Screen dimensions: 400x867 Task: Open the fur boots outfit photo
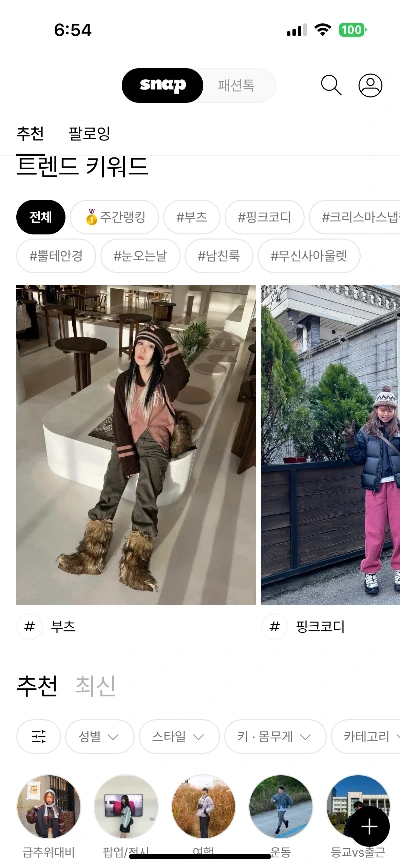136,445
